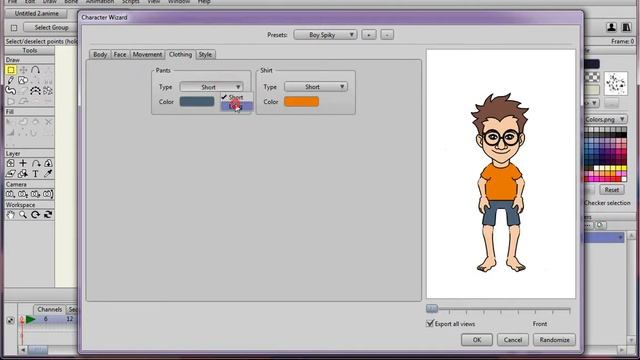Choose the Zoom Camera tool

coord(23,194)
